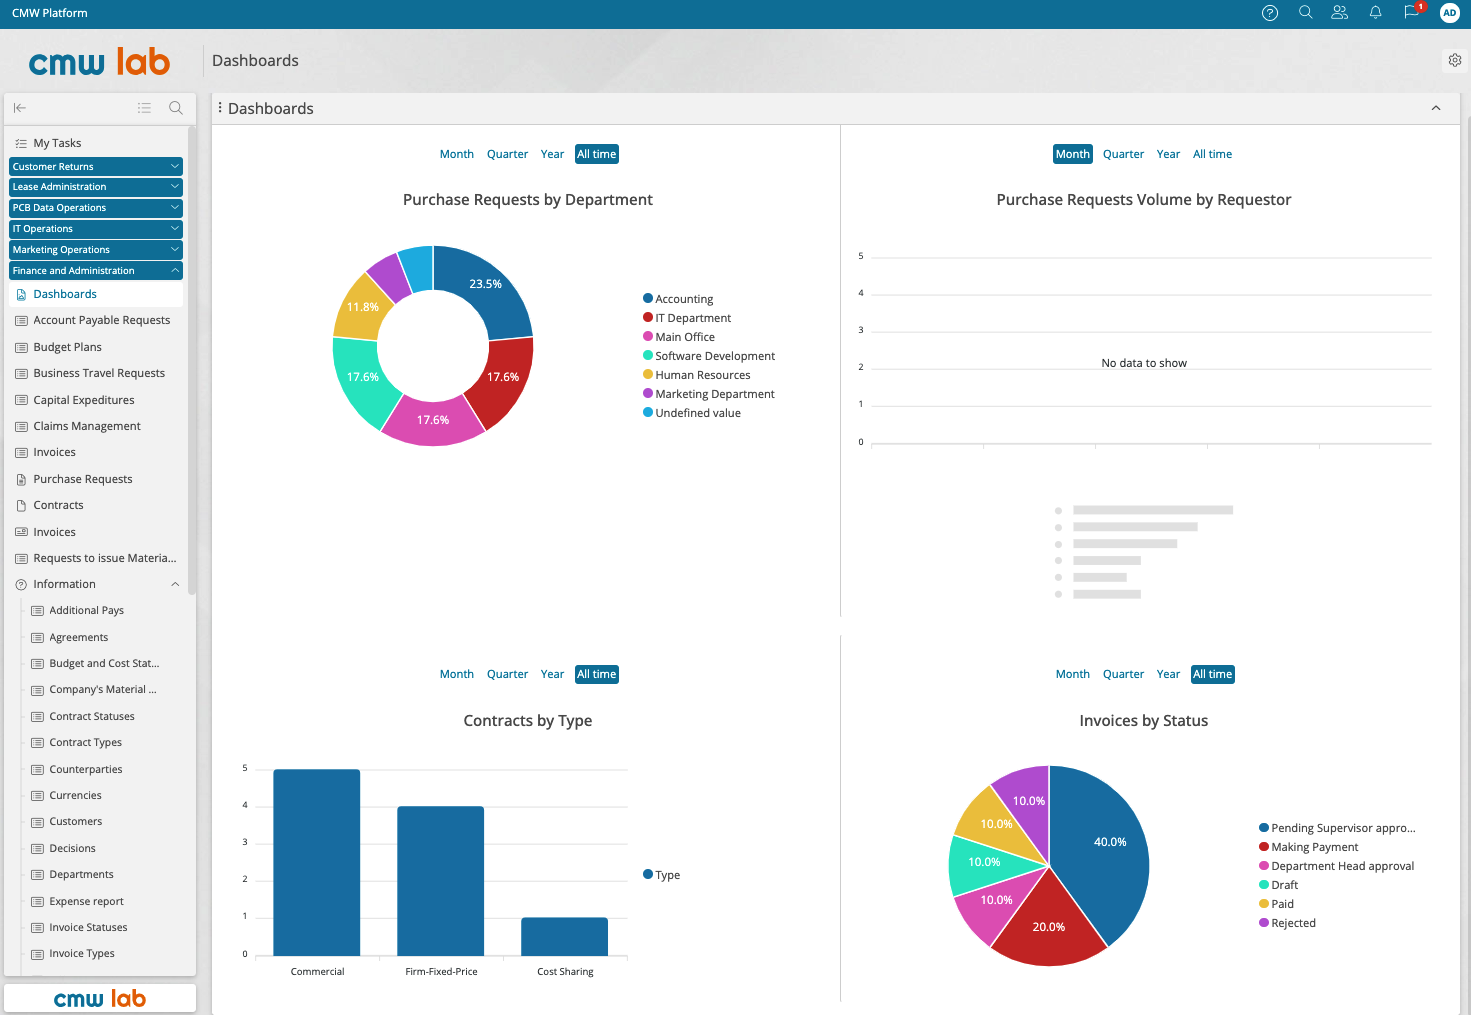1471x1015 pixels.
Task: Select Quarter for Purchase Requests by Department
Action: [507, 154]
